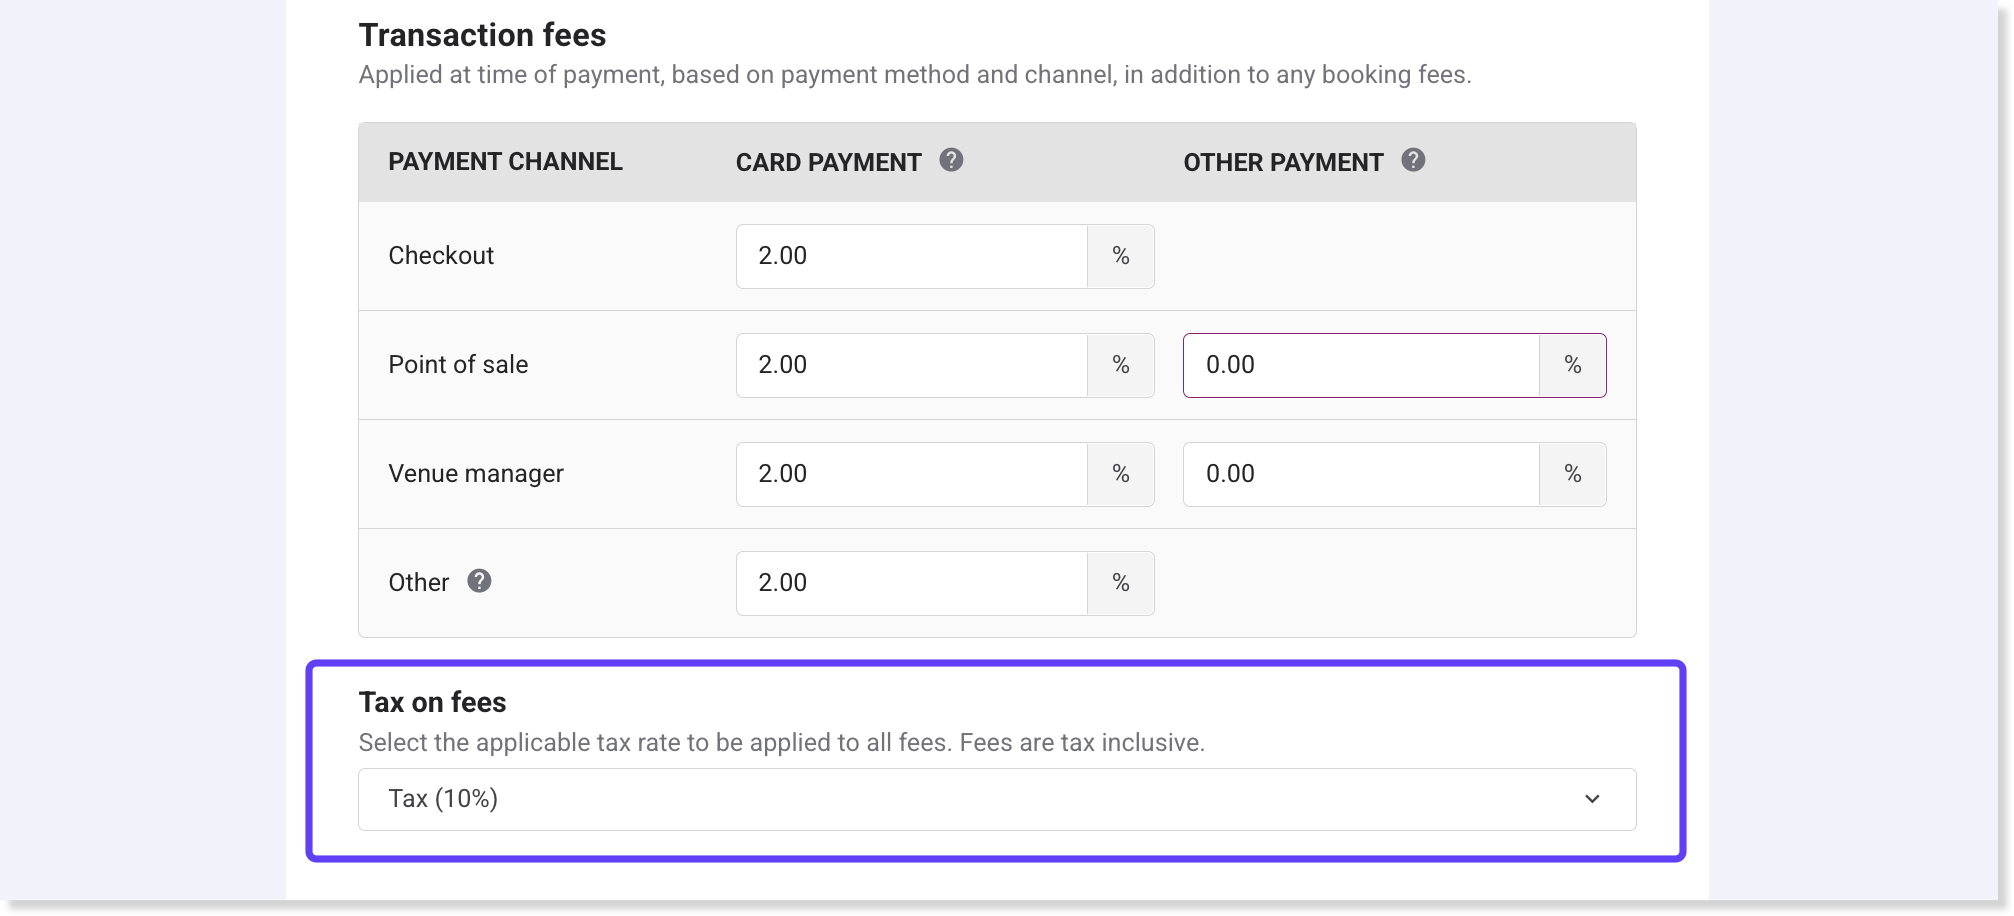Click percent suffix on Point of sale other payment
2014x916 pixels.
[x=1572, y=365]
